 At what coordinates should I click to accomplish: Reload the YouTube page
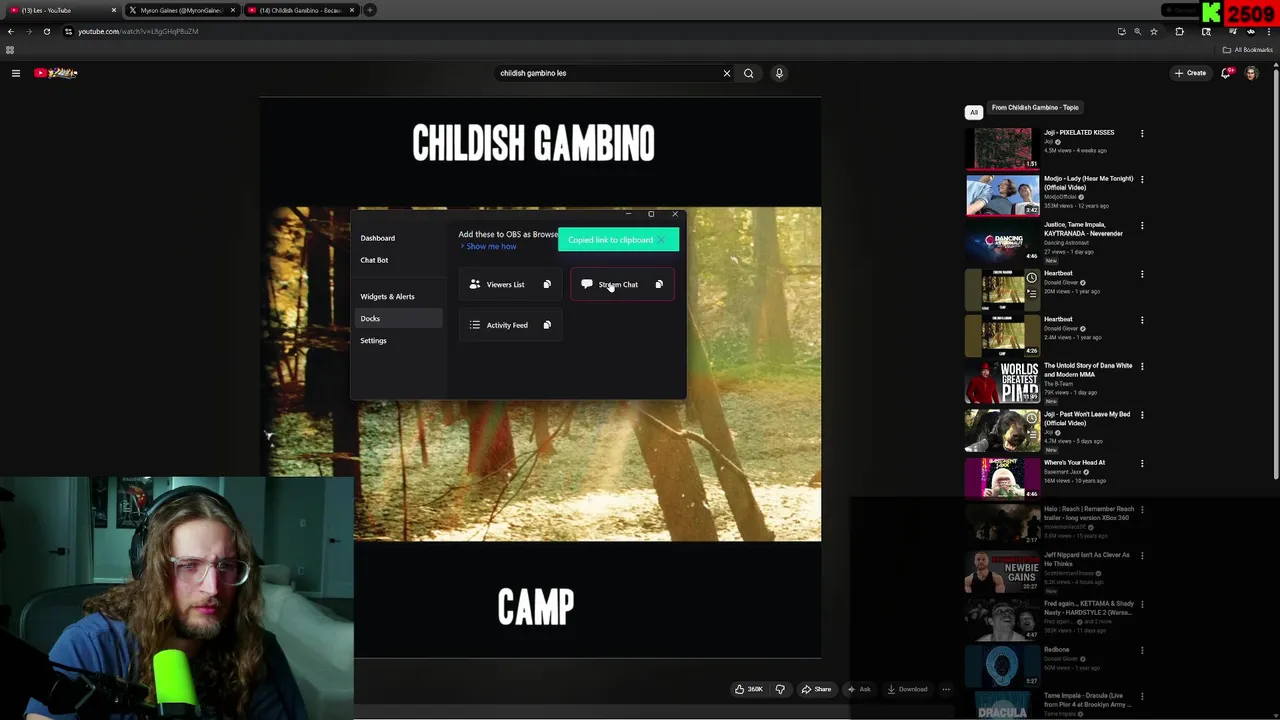[x=46, y=31]
